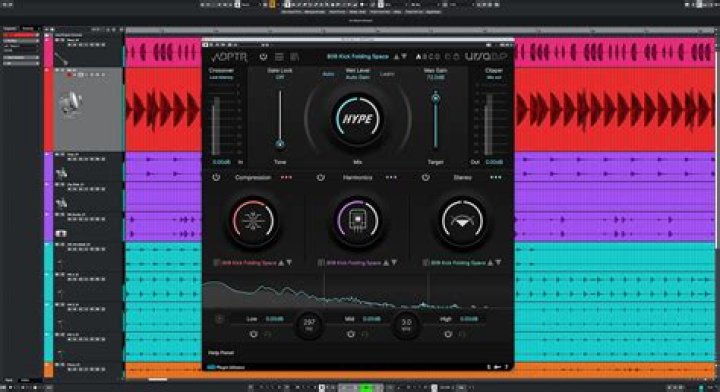The width and height of the screenshot is (720, 392).
Task: Click the Tone slider handle
Action: [x=280, y=144]
